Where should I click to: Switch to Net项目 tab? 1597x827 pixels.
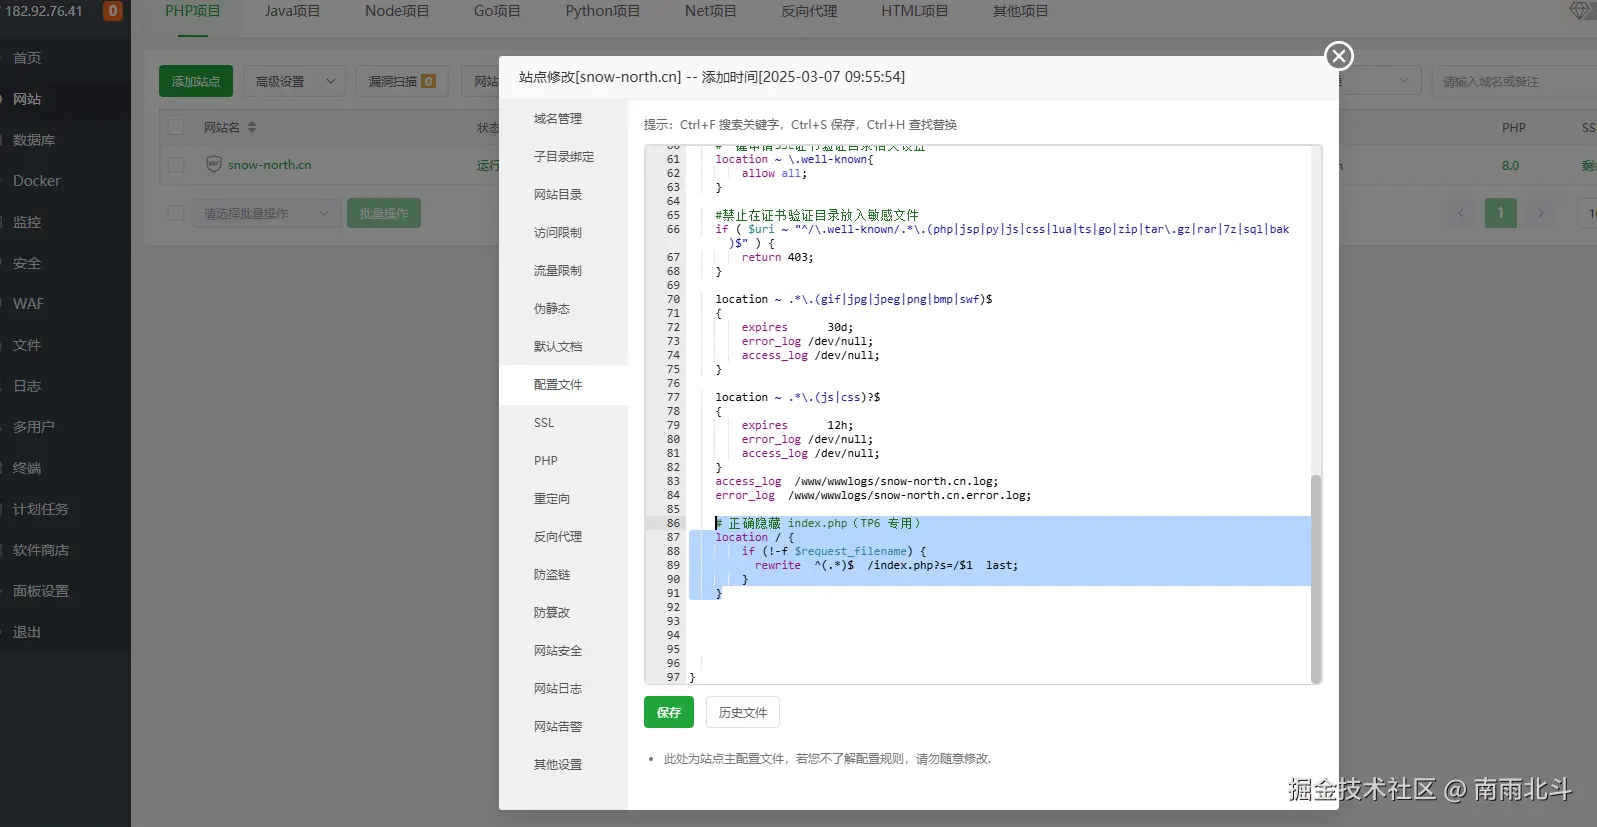(710, 11)
